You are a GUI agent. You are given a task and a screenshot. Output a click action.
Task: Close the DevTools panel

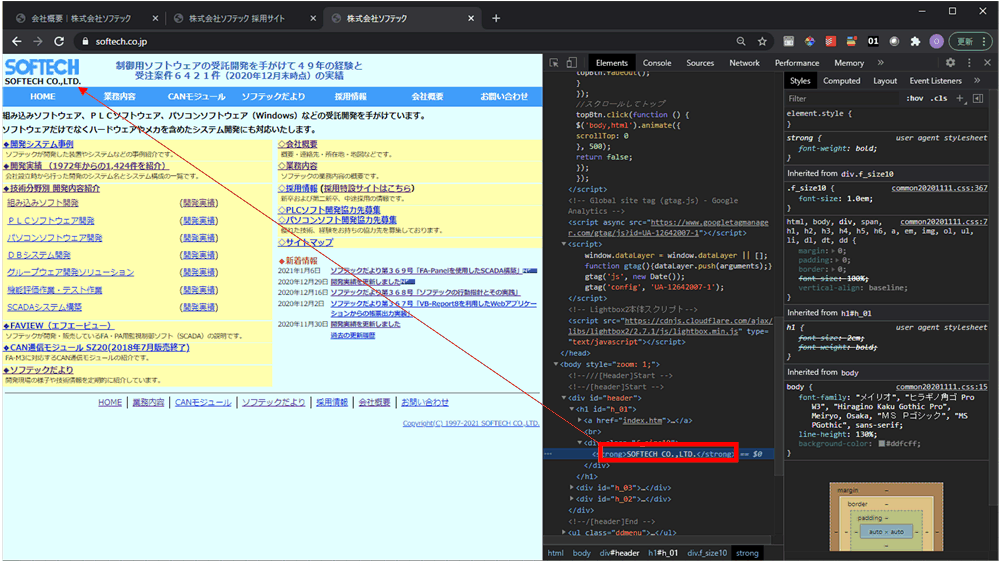coord(987,63)
